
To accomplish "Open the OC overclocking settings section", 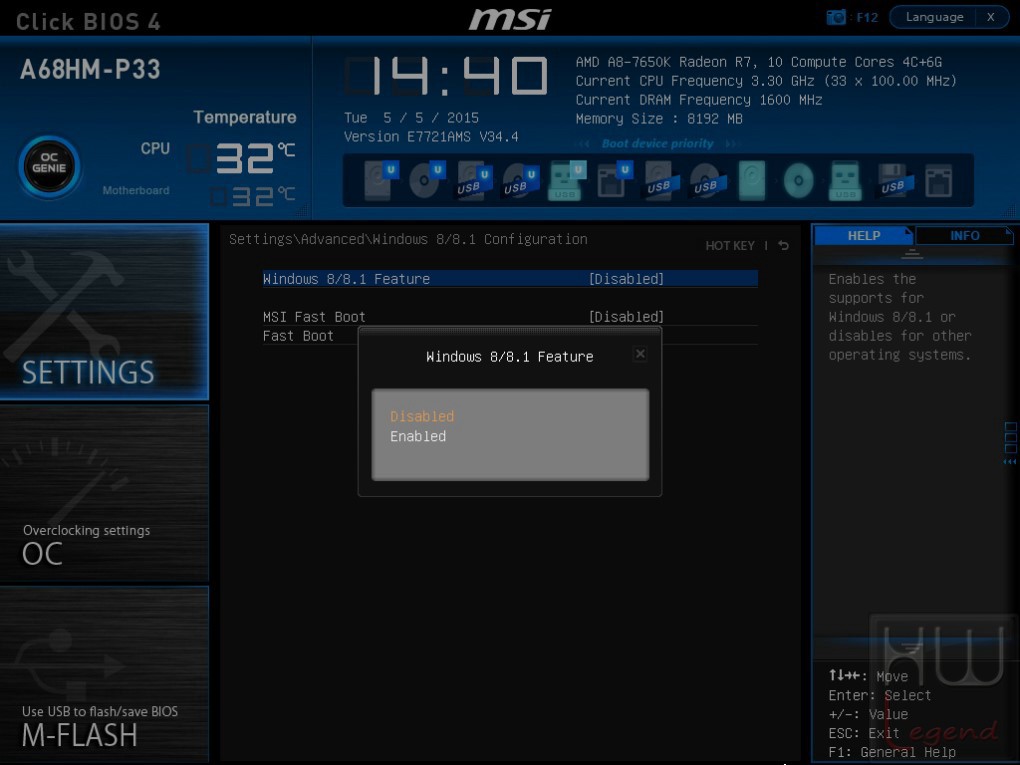I will [104, 492].
